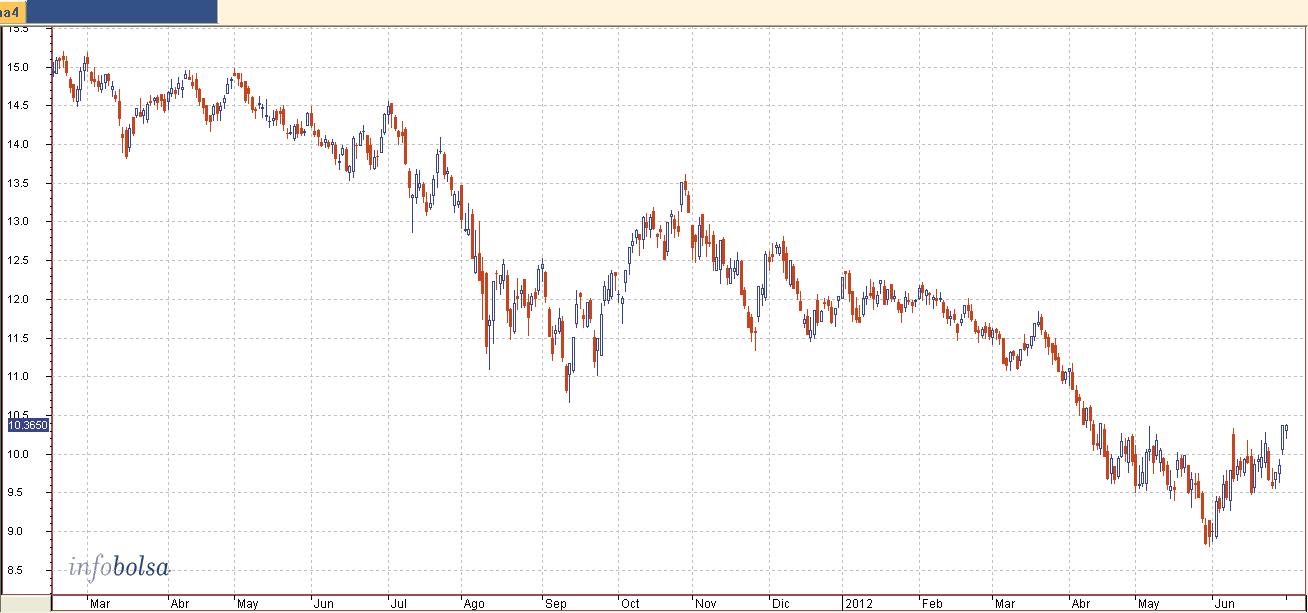Click the 15.0 price axis label
The image size is (1308, 613).
point(17,67)
